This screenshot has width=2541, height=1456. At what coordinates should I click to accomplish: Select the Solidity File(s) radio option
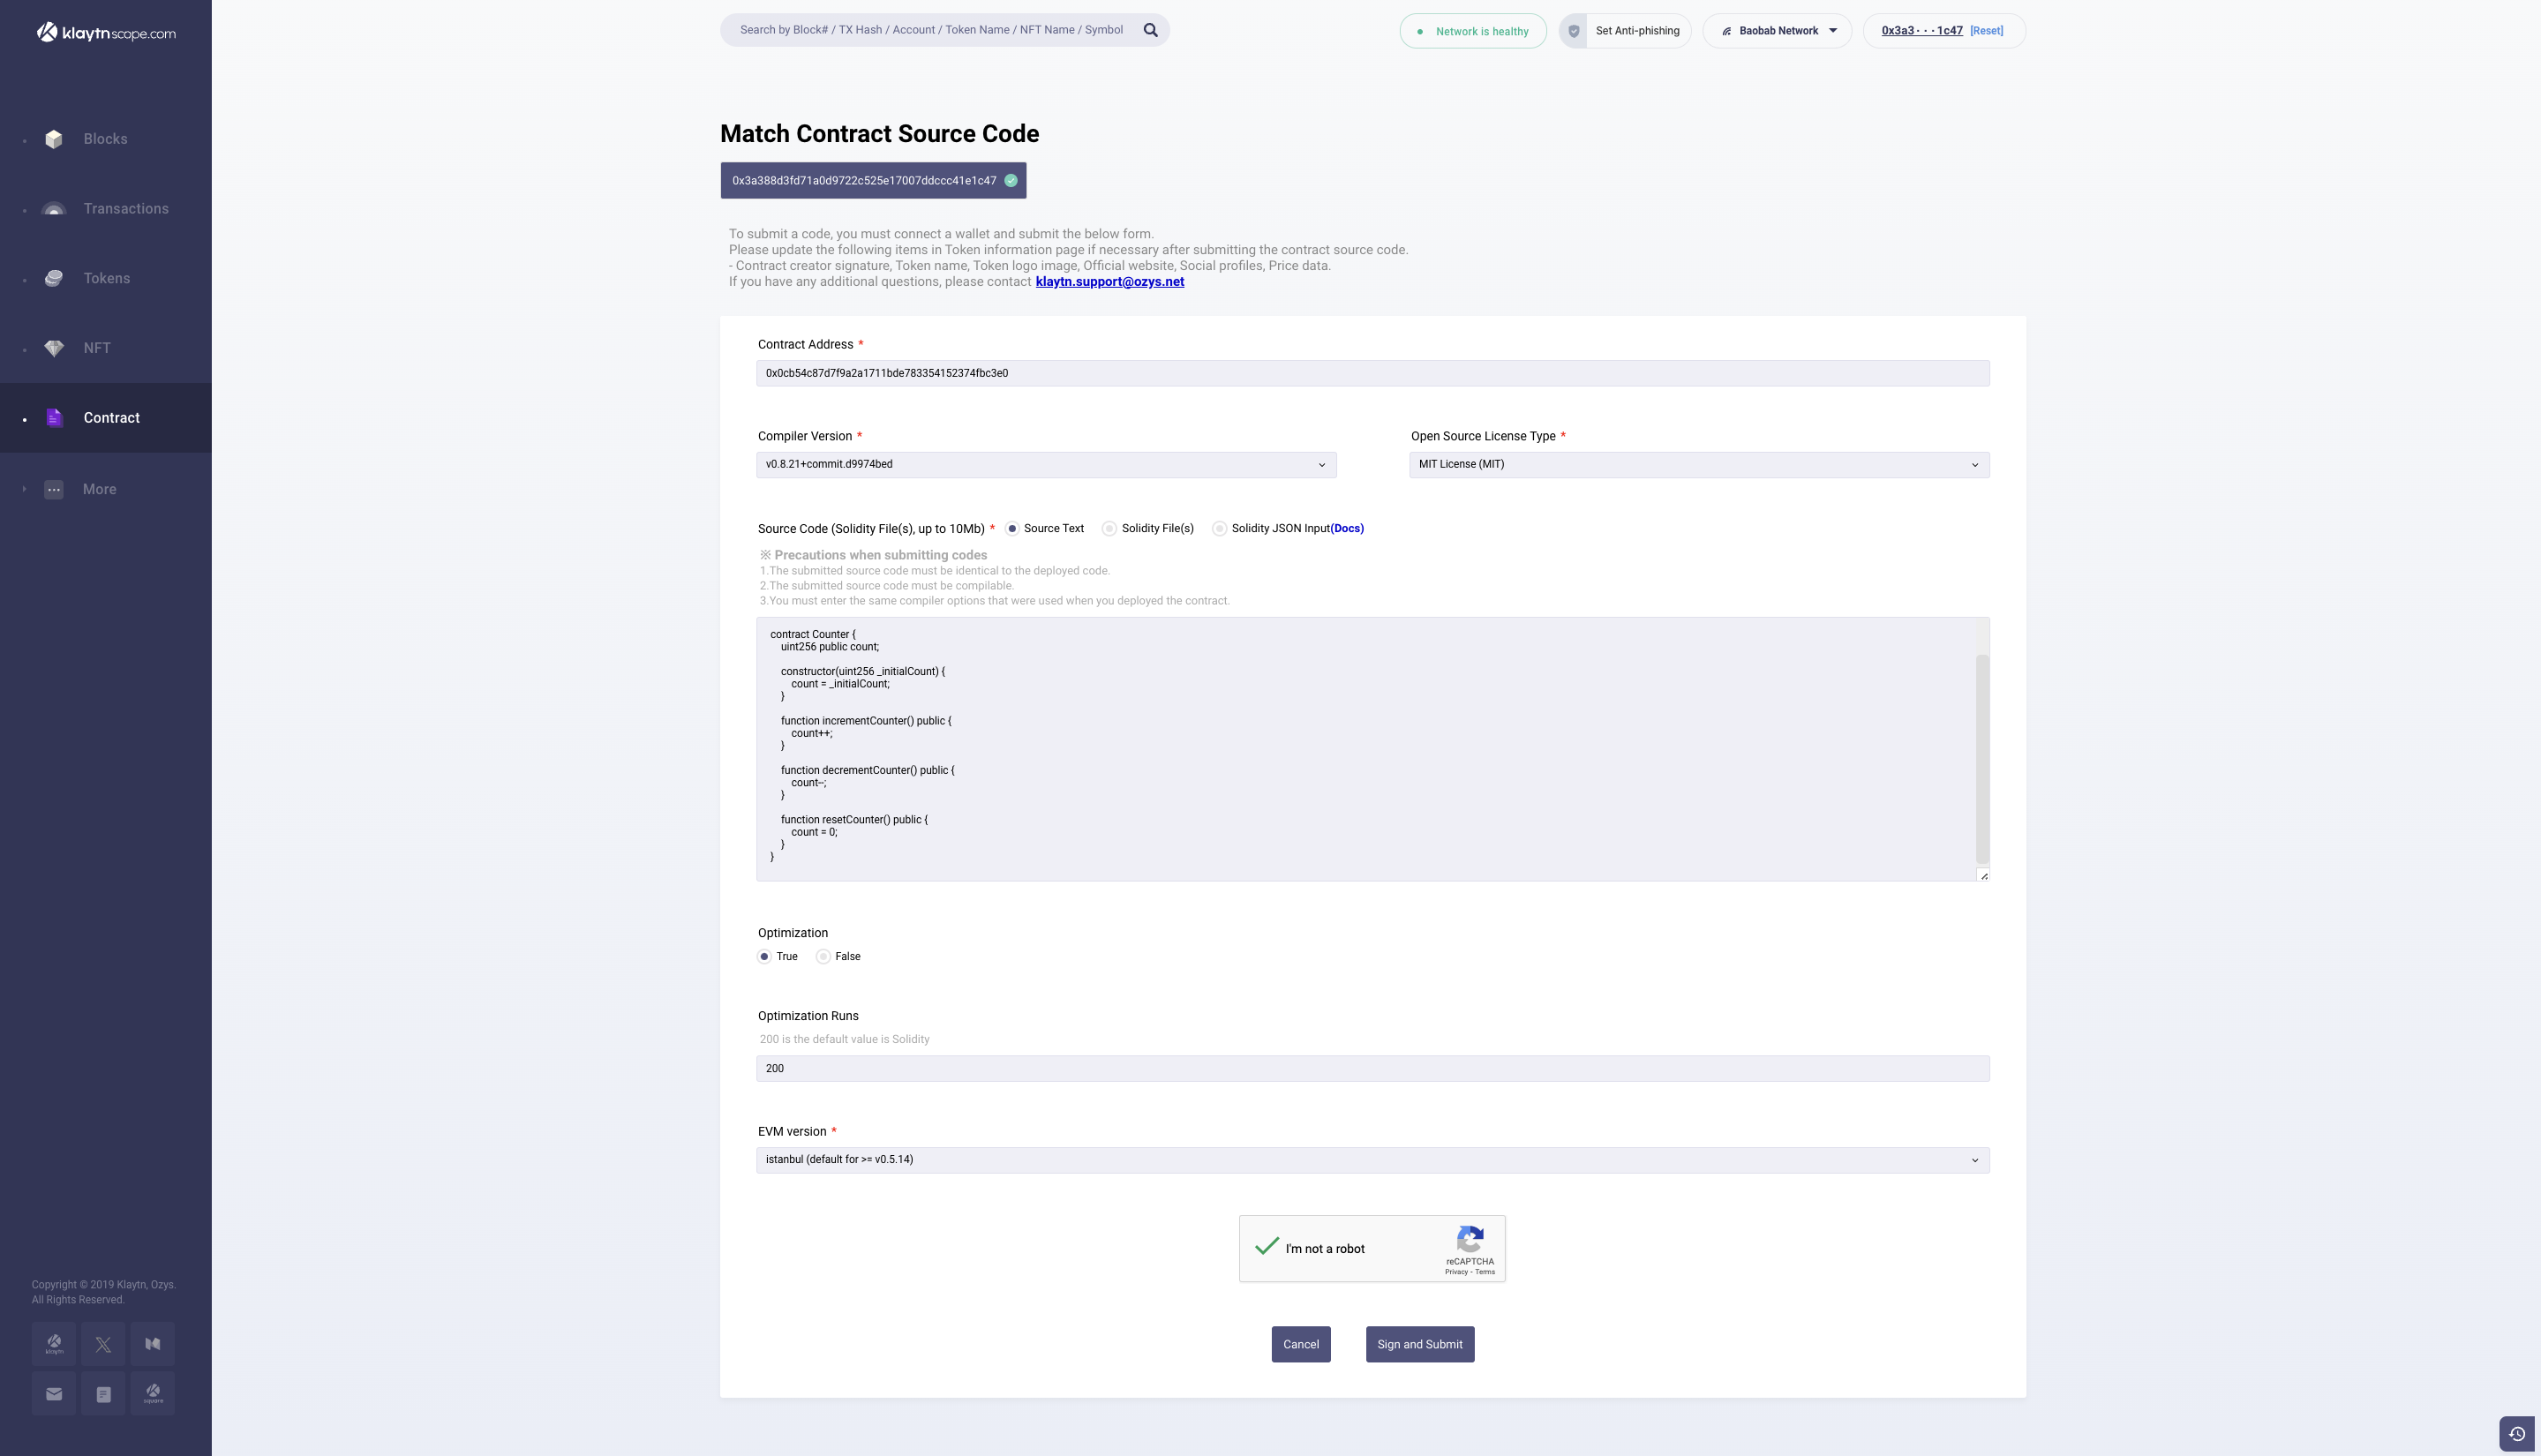[x=1109, y=528]
